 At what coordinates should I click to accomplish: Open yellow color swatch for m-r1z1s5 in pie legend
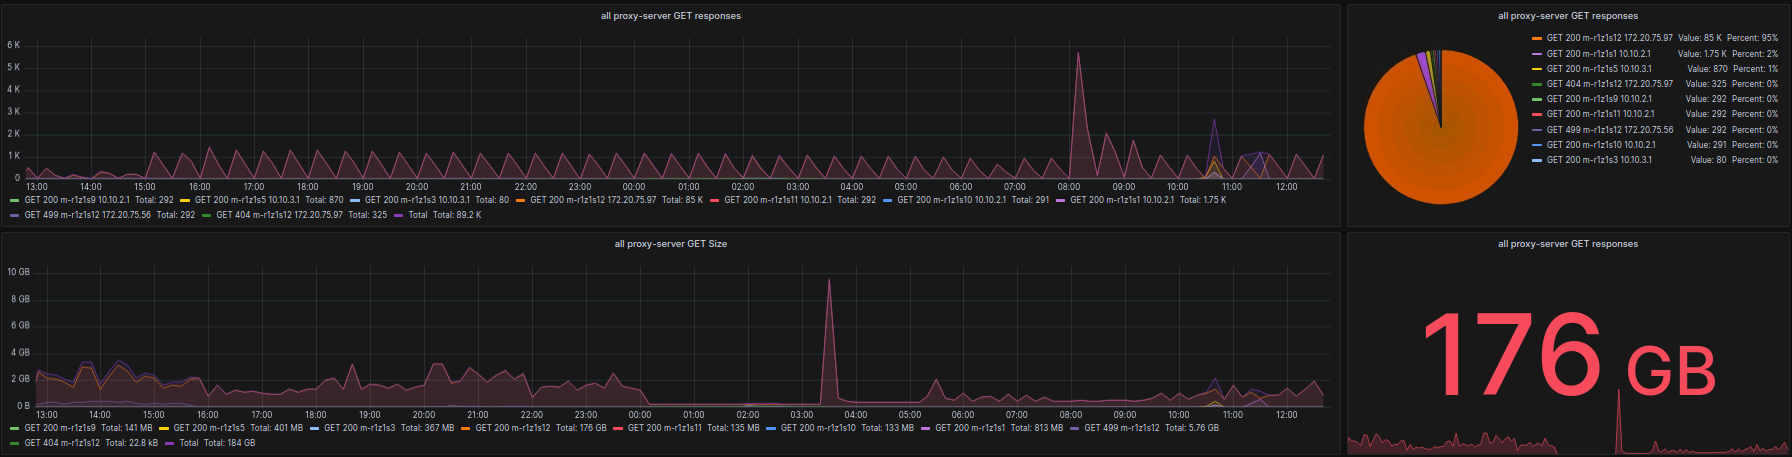point(1537,69)
